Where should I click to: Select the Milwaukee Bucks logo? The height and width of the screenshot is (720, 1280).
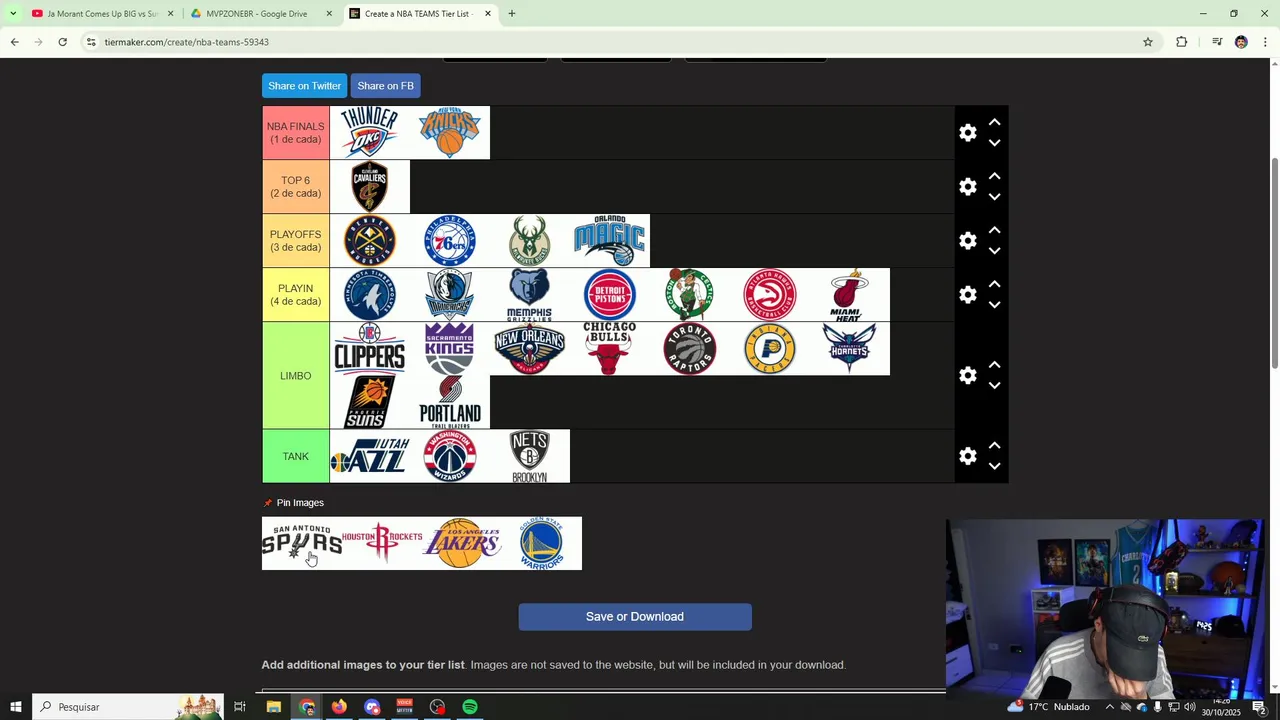530,241
